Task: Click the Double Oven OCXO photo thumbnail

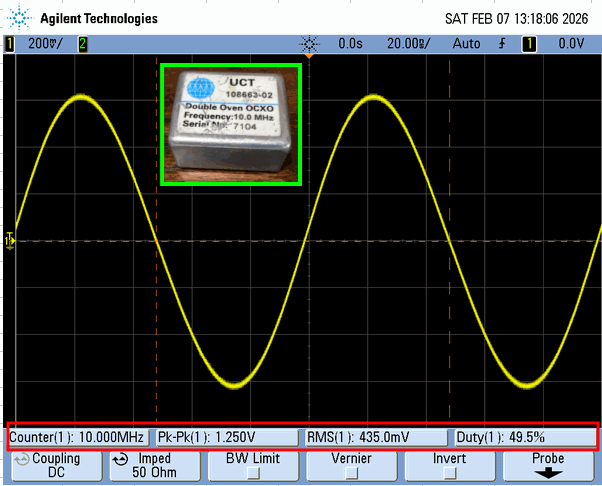Action: click(x=231, y=125)
